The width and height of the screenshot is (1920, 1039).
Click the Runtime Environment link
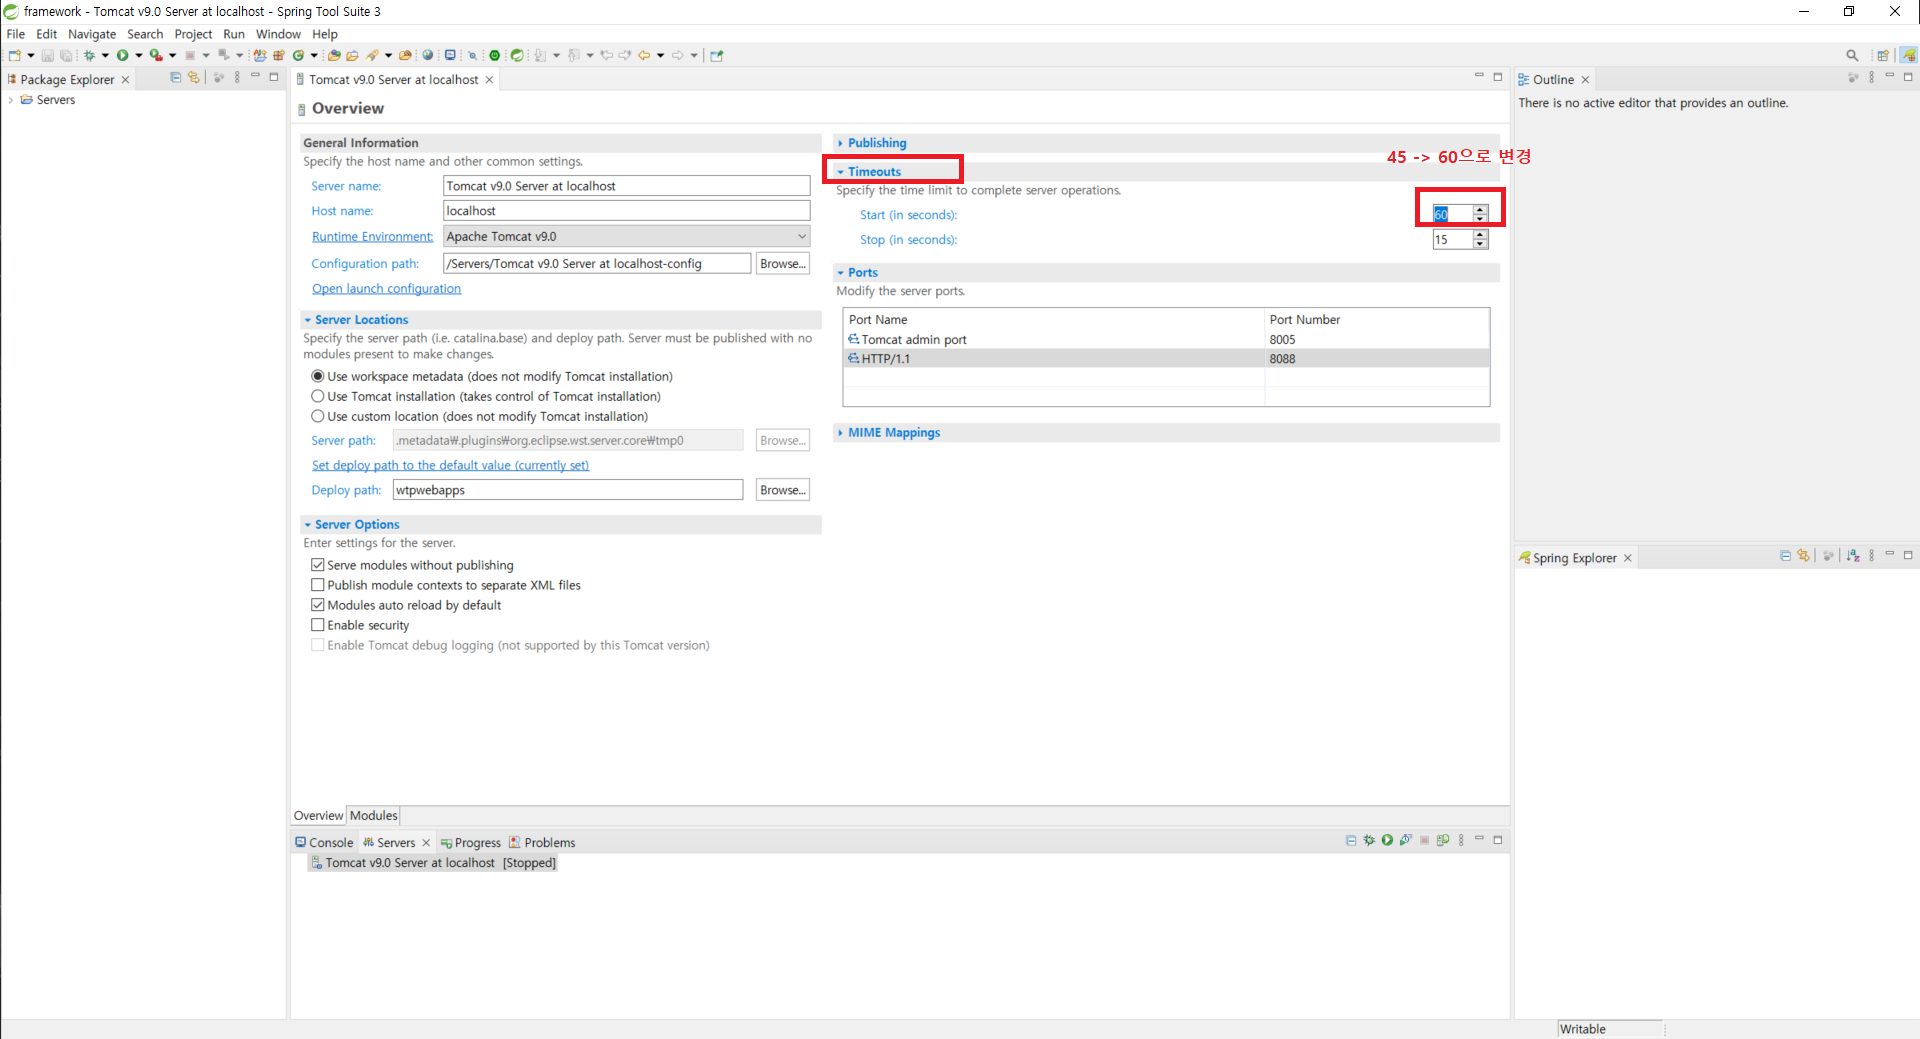tap(372, 237)
